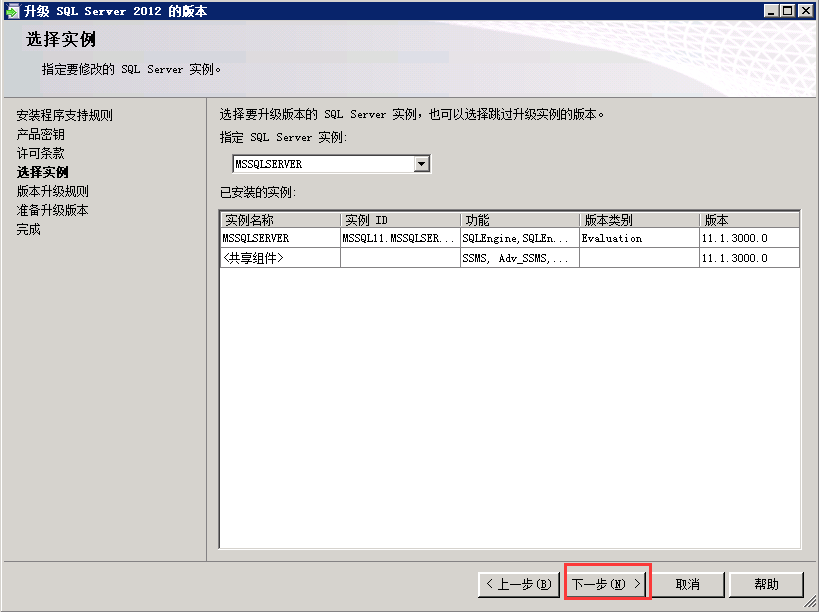Cancel setup with the 取消 button
819x612 pixels.
(687, 584)
